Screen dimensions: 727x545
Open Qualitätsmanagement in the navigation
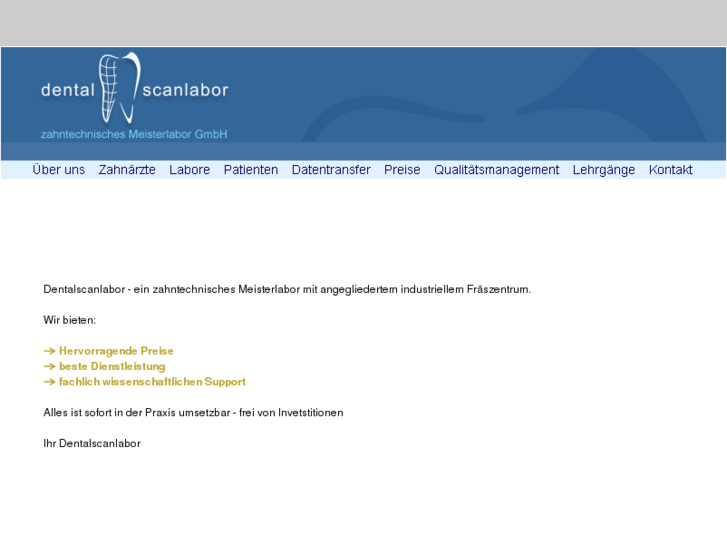point(497,170)
